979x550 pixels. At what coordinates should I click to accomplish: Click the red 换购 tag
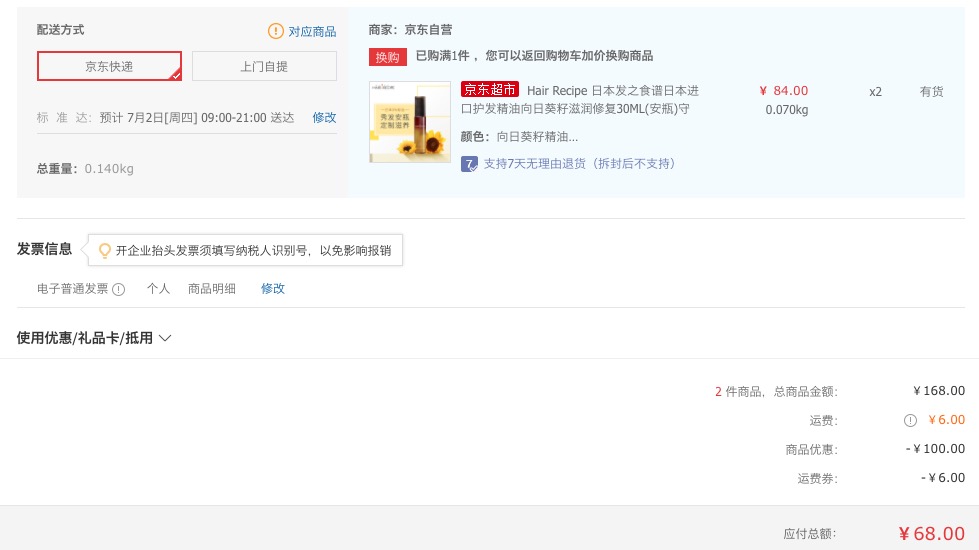click(388, 57)
